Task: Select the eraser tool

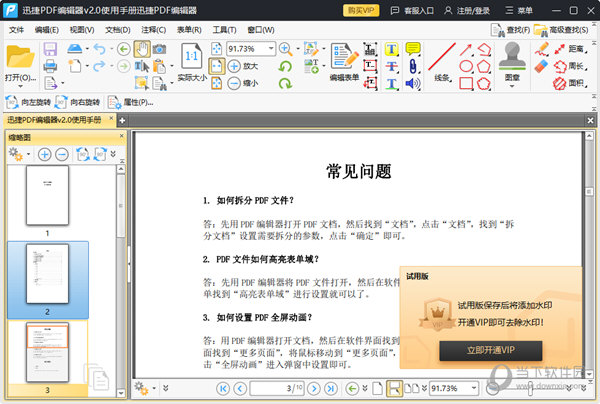Action: [541, 67]
